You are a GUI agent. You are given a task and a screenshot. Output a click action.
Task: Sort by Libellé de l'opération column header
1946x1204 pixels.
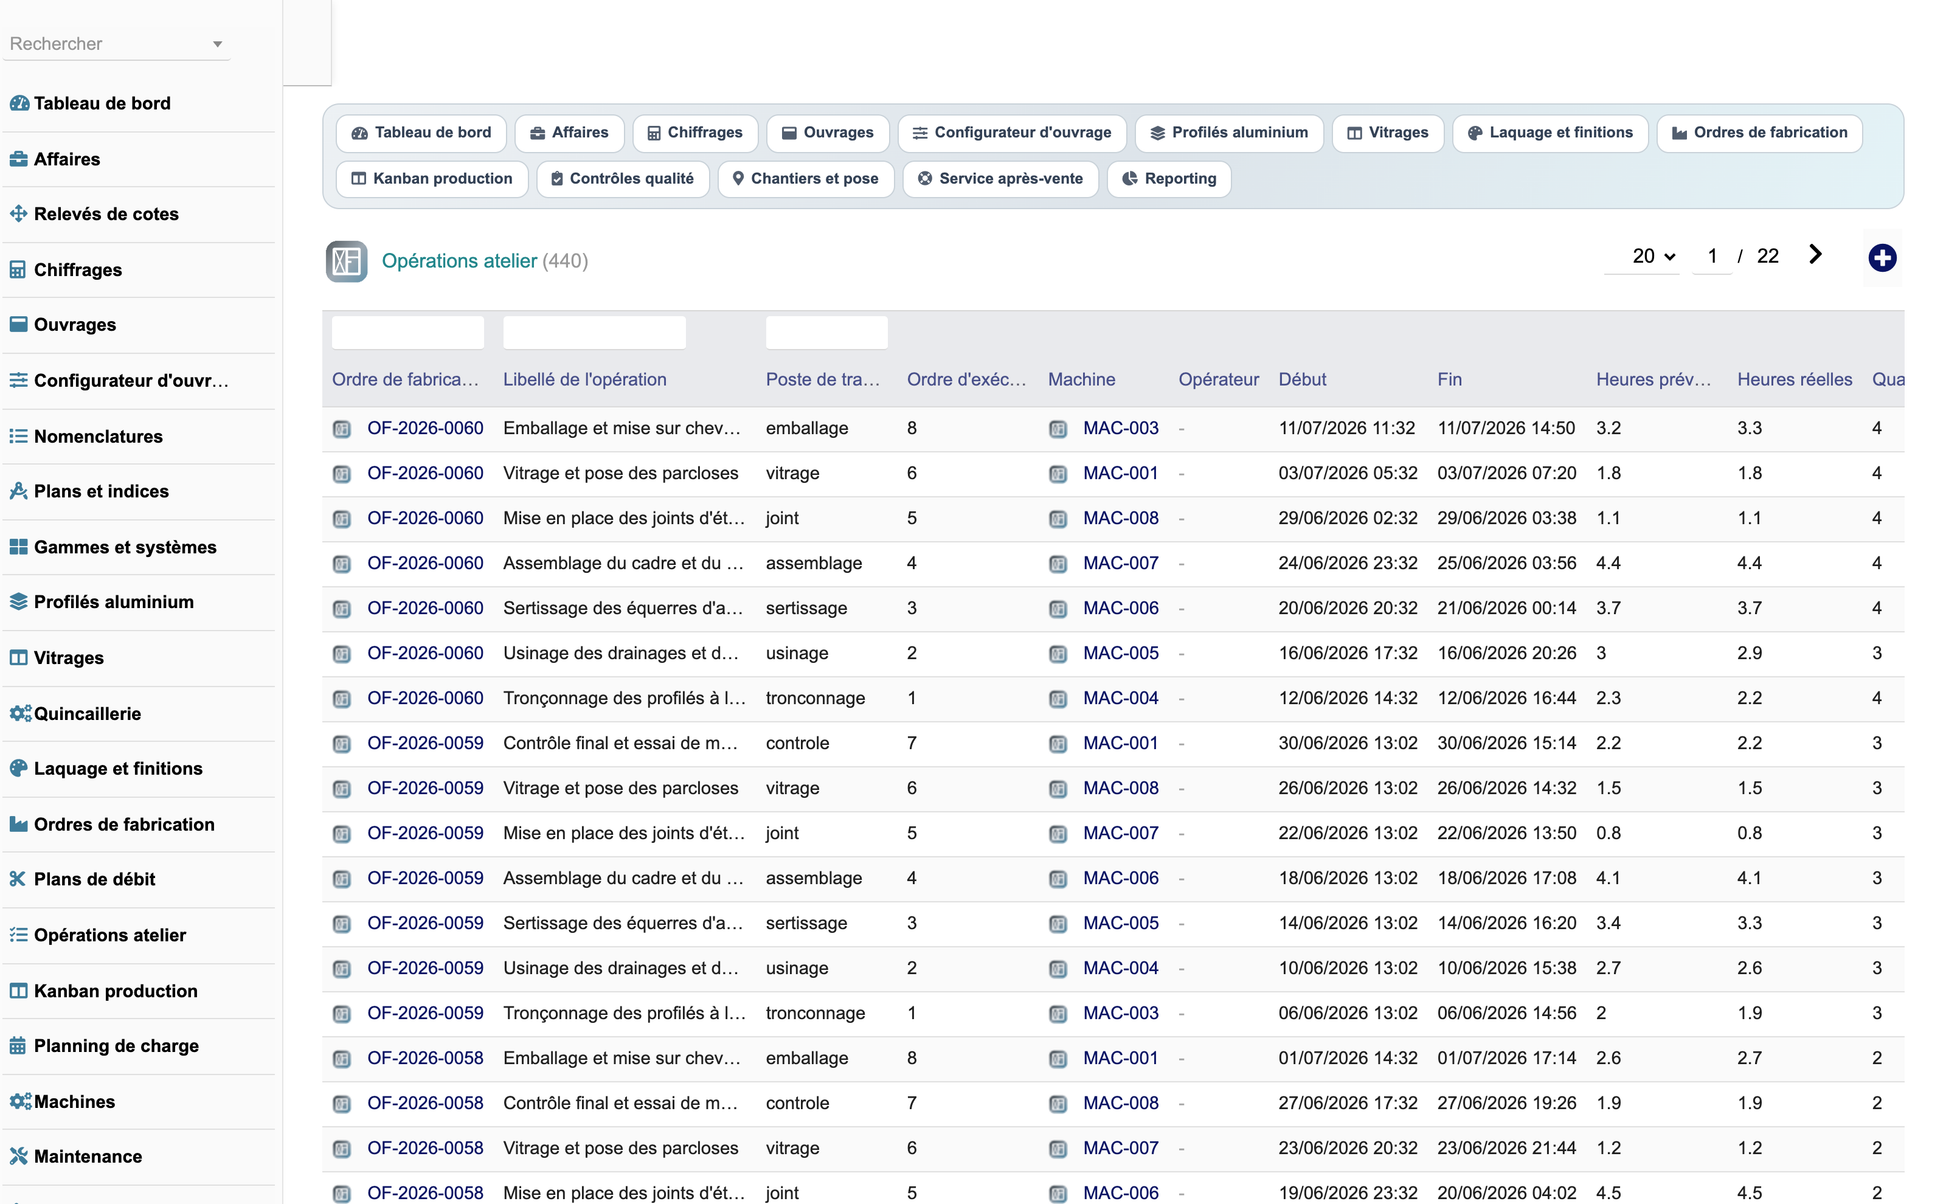(x=585, y=379)
